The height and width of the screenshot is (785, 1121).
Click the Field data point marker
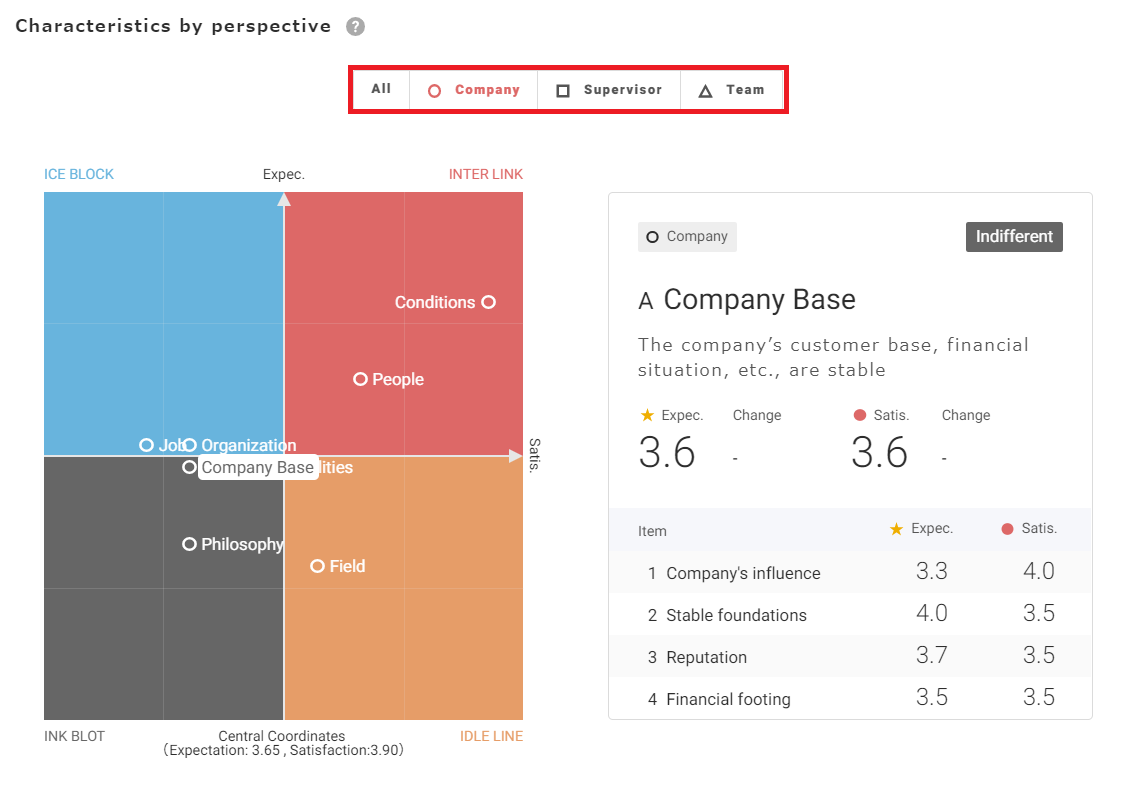point(317,566)
